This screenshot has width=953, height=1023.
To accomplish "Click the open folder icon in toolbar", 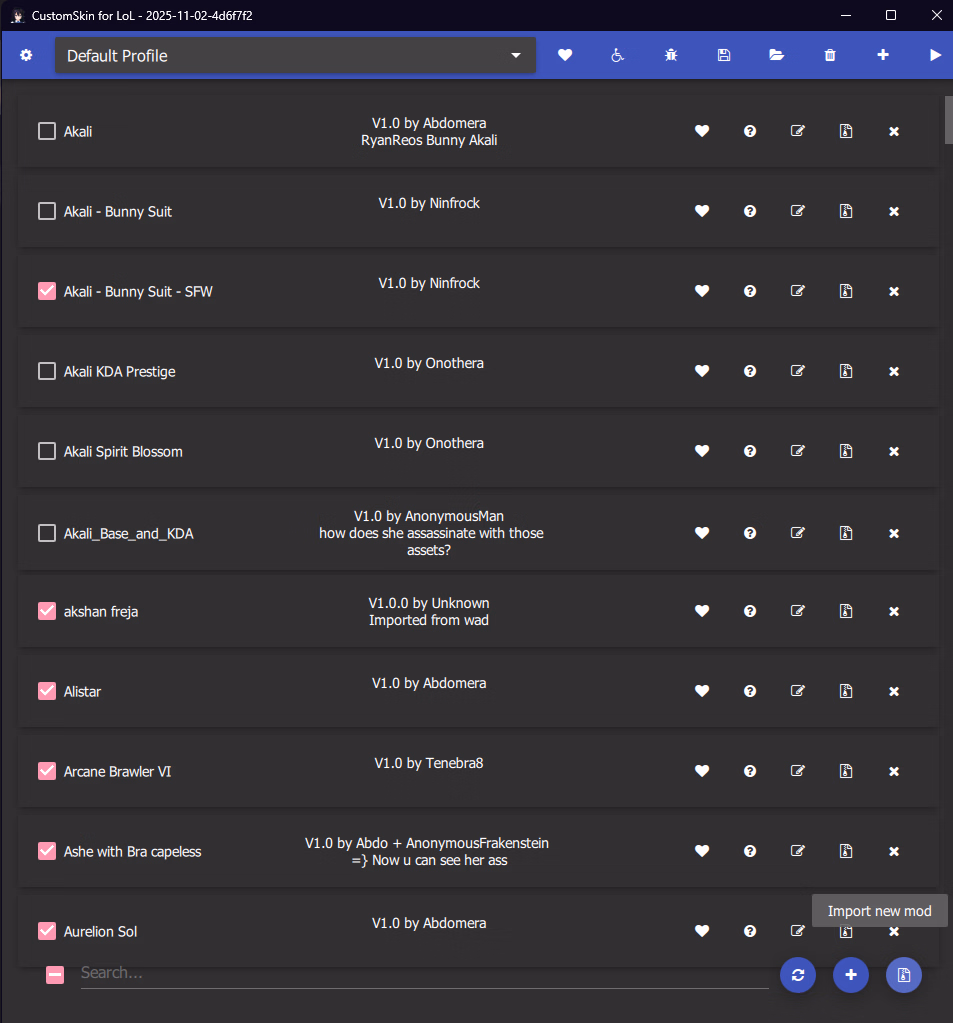I will pyautogui.click(x=777, y=55).
